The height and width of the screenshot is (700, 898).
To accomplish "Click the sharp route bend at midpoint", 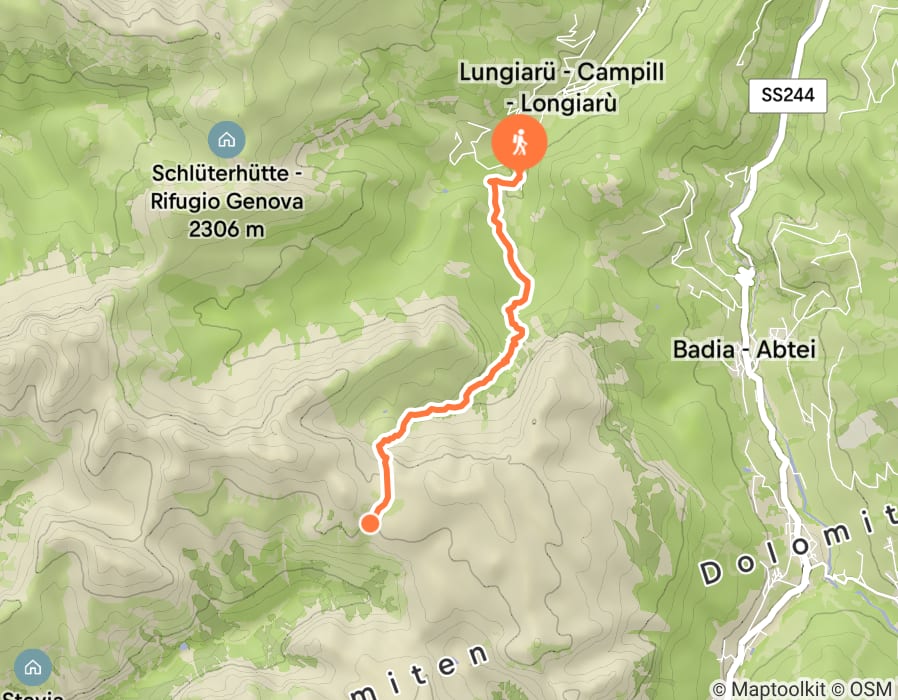I will [517, 331].
